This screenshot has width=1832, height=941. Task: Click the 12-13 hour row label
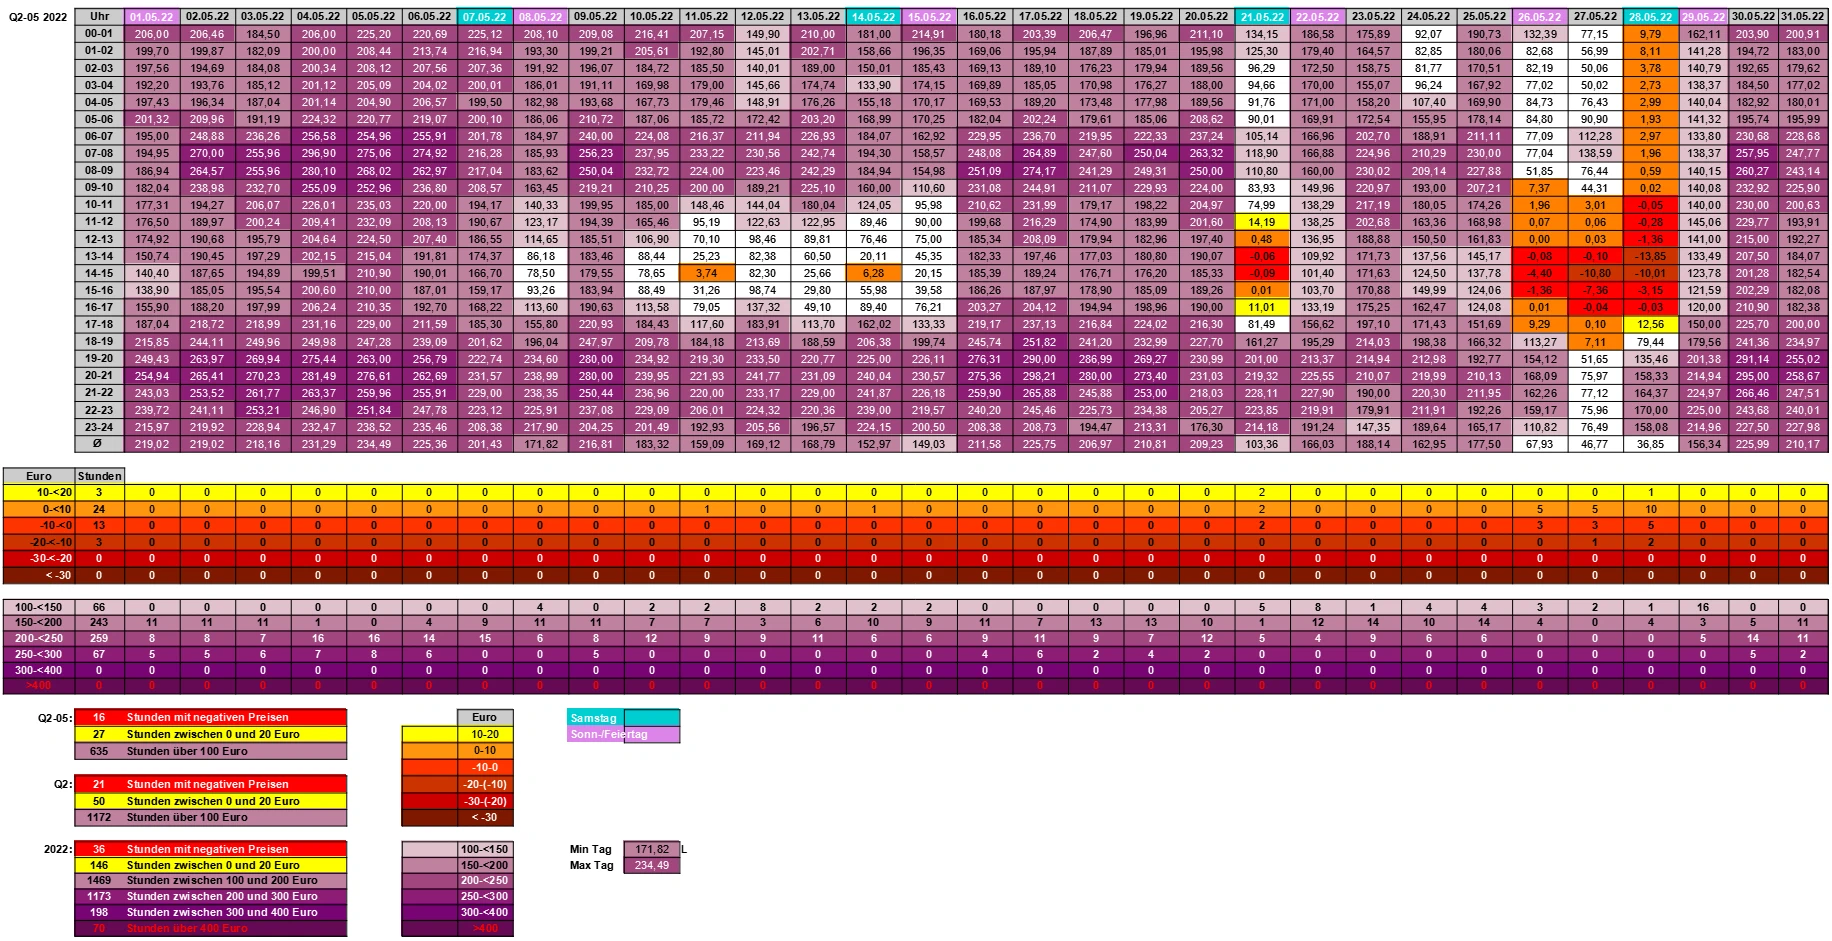[99, 239]
